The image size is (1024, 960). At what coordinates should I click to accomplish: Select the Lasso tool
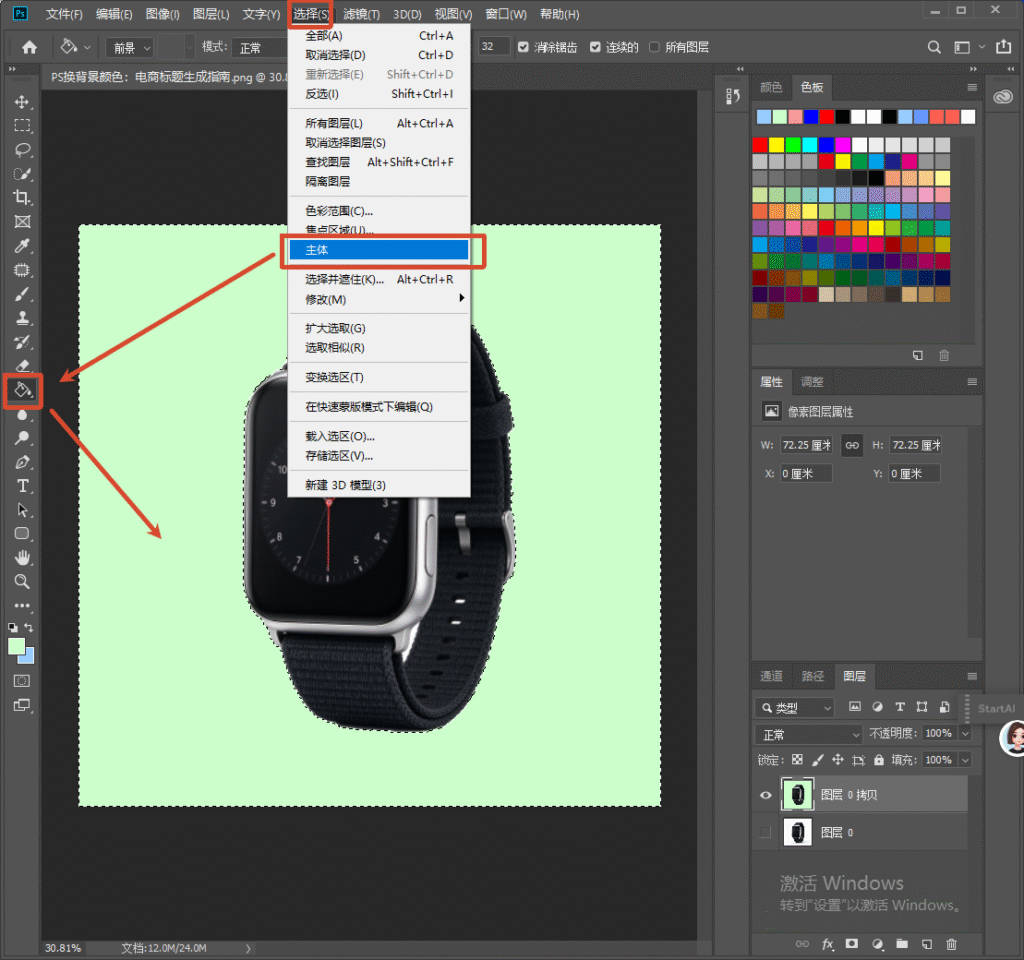pyautogui.click(x=22, y=150)
